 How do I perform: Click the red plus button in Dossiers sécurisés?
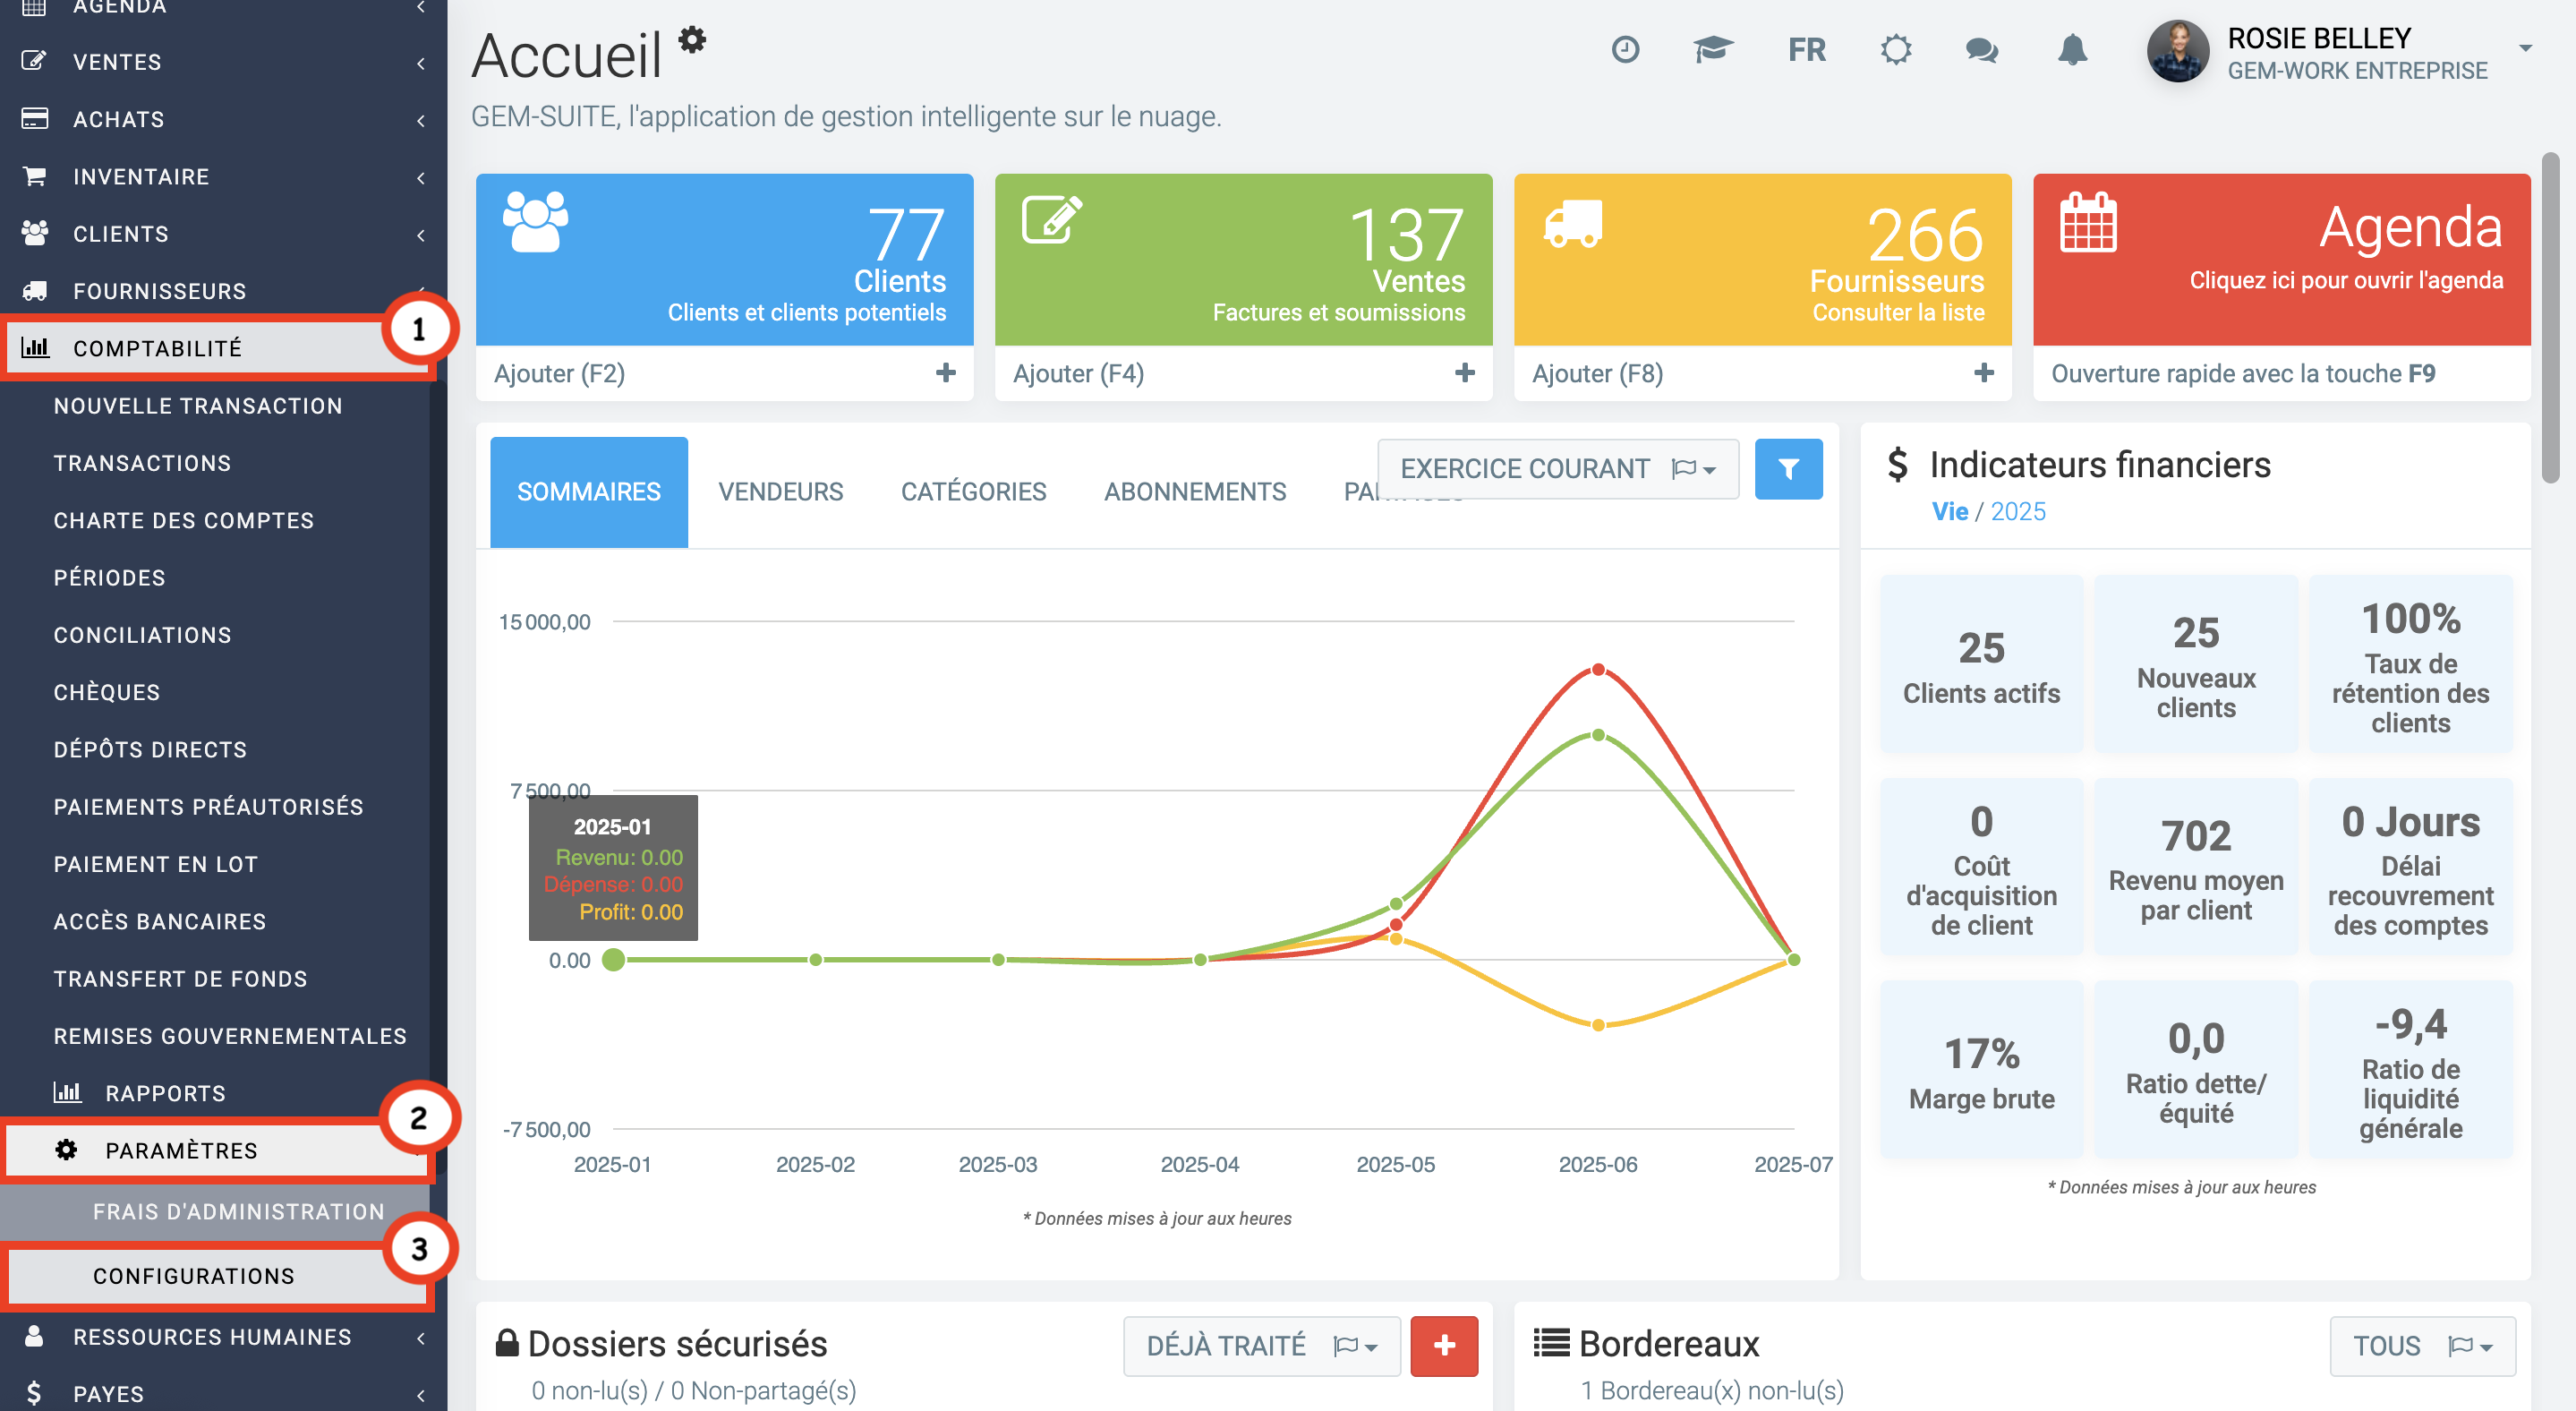[x=1443, y=1346]
